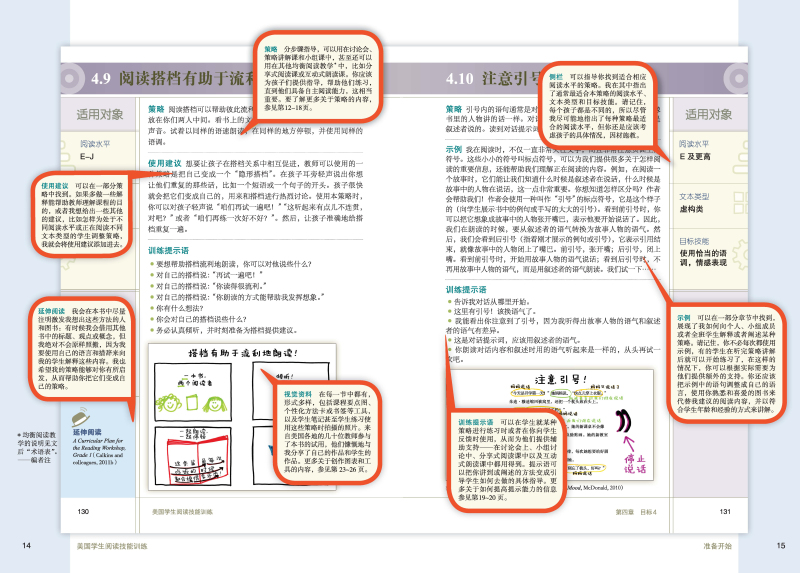This screenshot has width=800, height=573.
Task: Click the orange 示例 callout bubble
Action: tap(726, 363)
